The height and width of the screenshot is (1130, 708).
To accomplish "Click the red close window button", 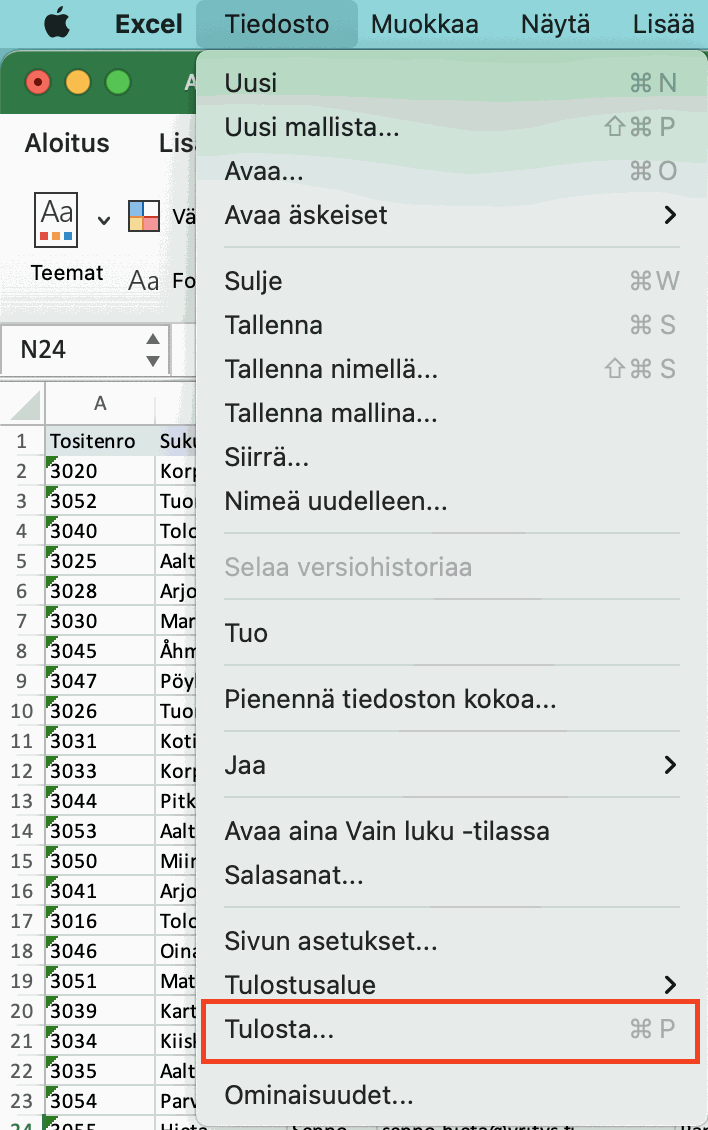I will click(x=37, y=82).
